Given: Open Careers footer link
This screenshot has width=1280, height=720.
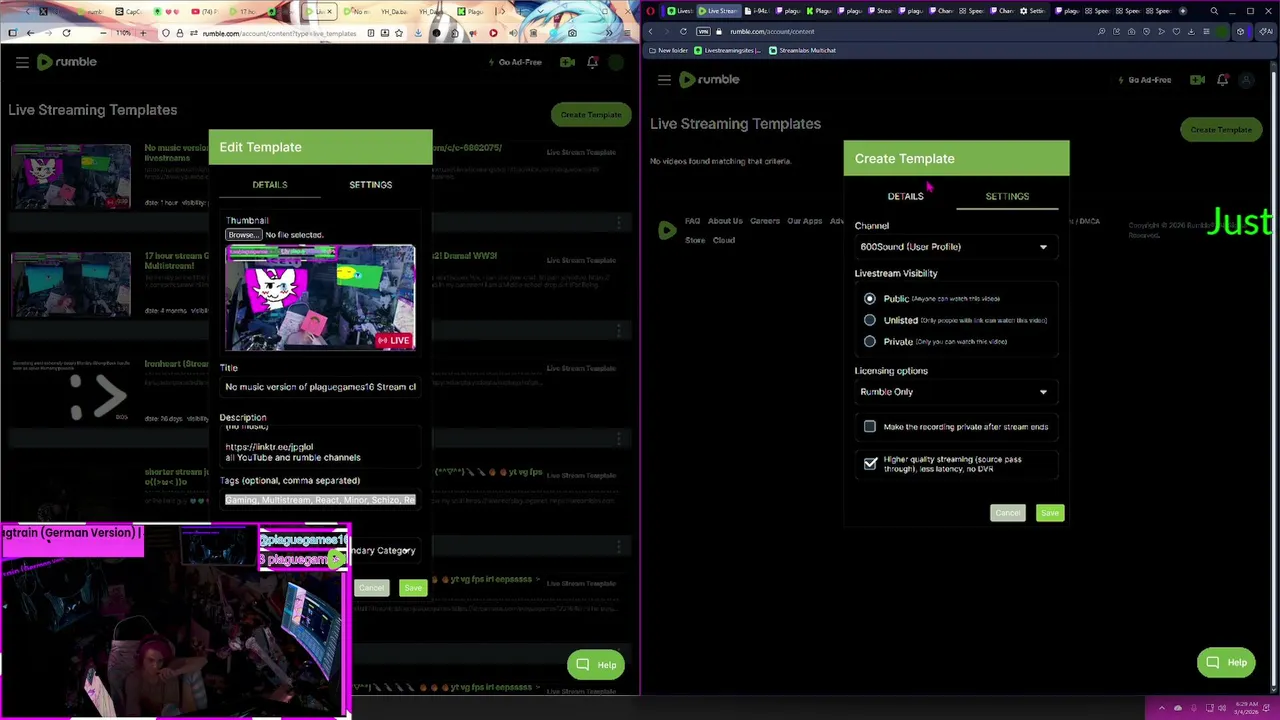Looking at the screenshot, I should pos(765,221).
